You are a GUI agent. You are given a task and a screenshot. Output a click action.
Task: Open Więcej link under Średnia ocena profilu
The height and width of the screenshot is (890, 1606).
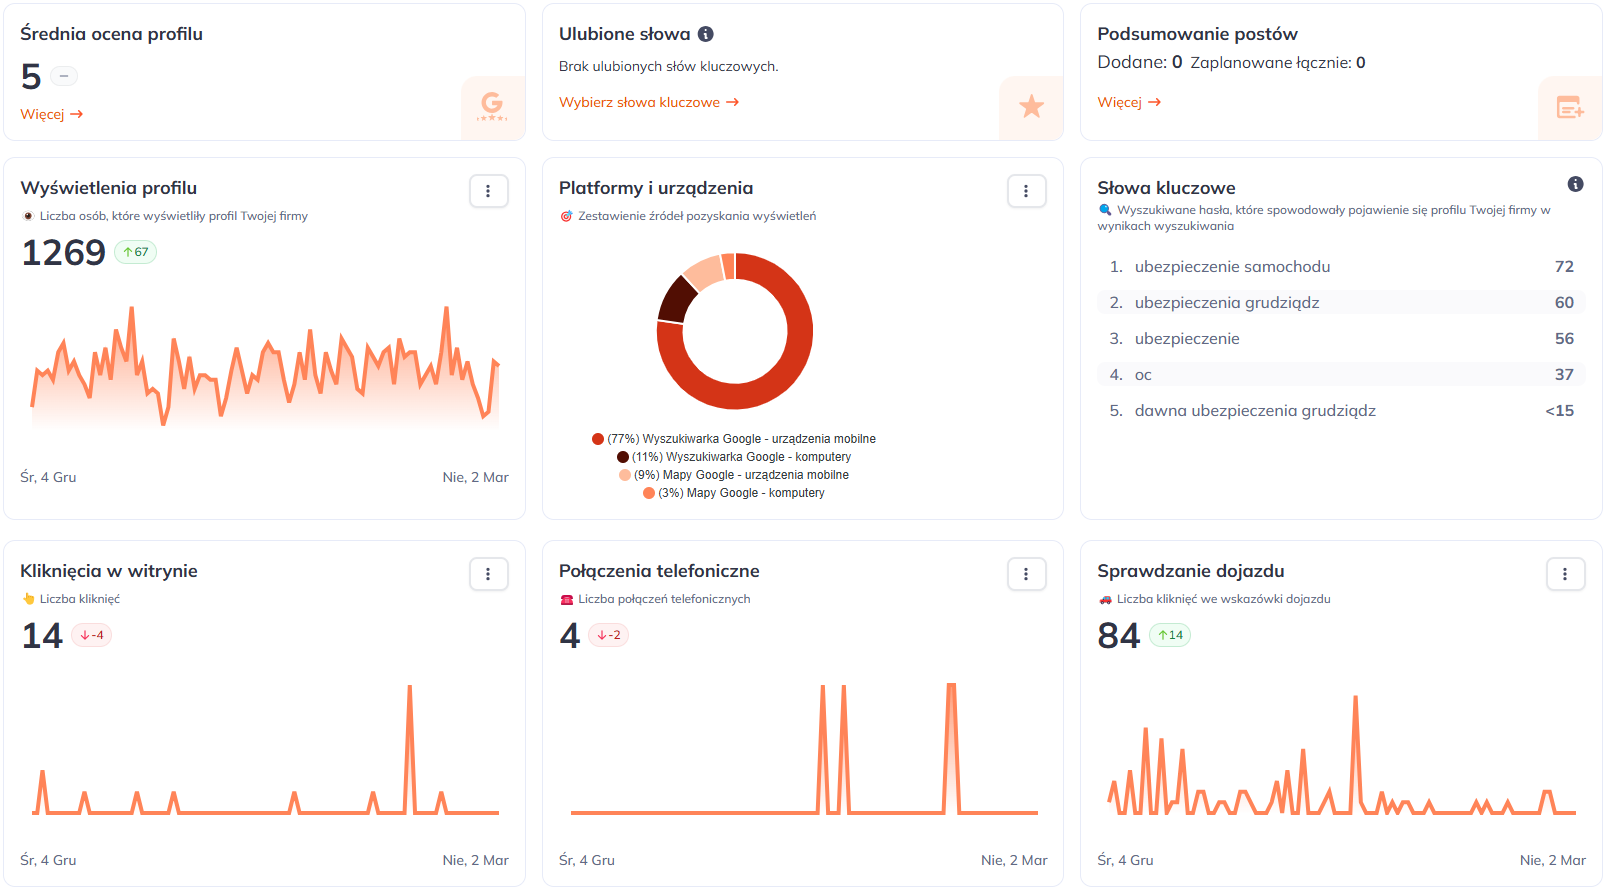51,114
